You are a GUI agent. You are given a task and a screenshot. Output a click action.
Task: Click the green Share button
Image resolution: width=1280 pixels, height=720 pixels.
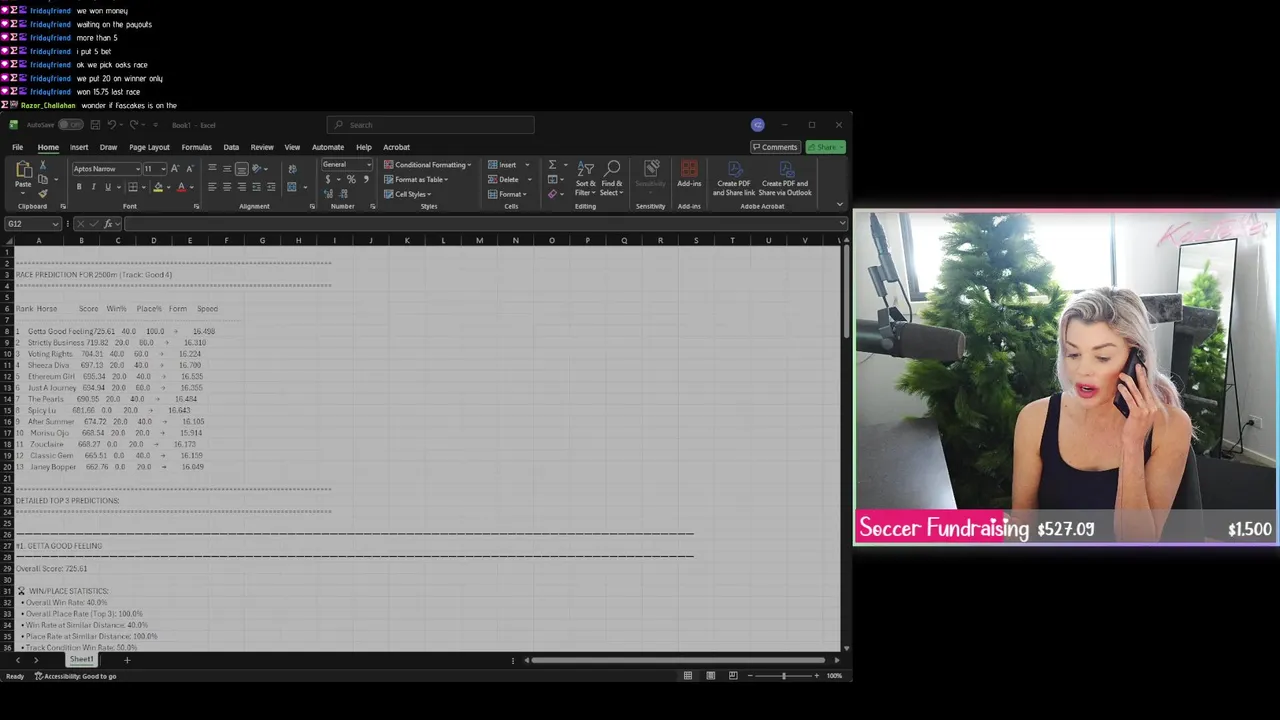point(825,147)
